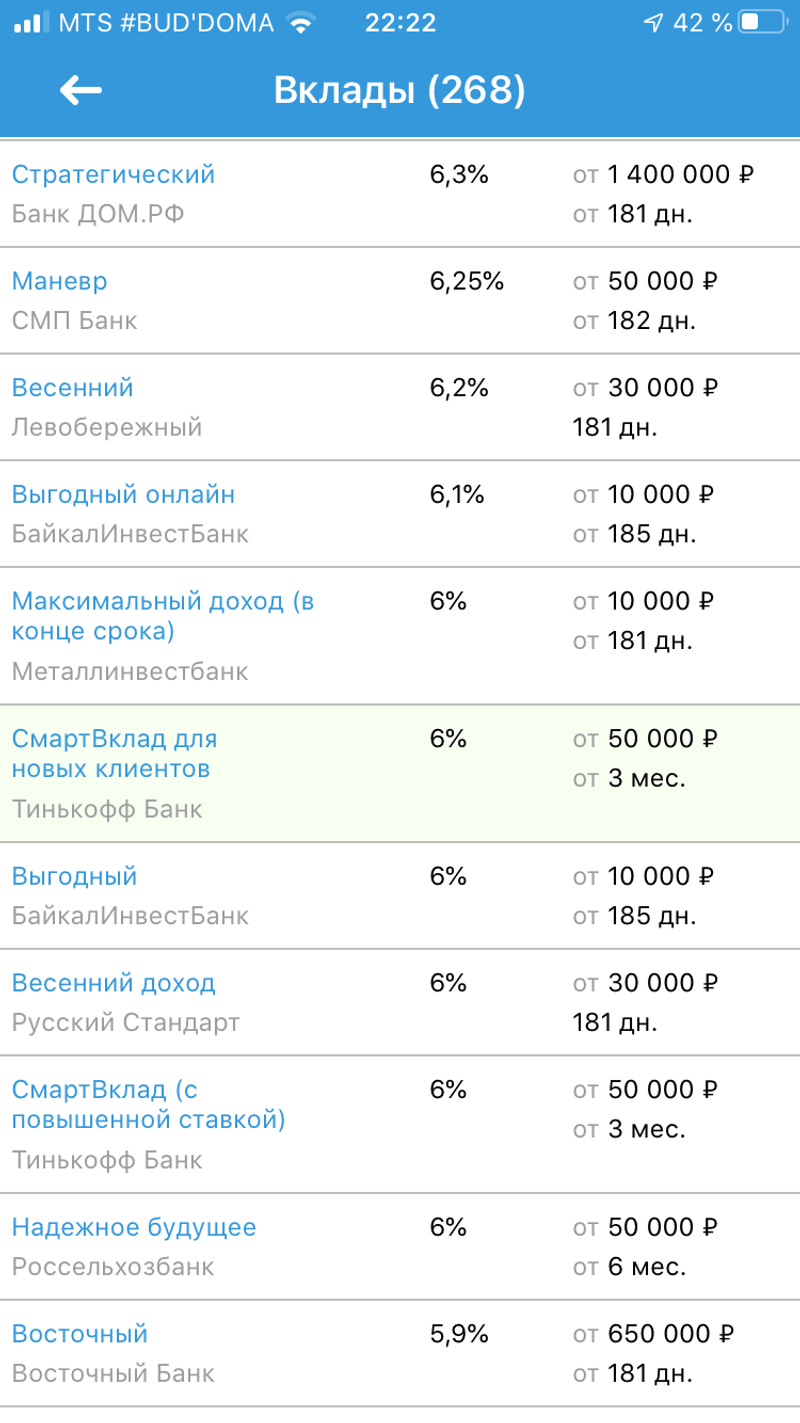Open the Стратегический deposit link

pos(113,174)
